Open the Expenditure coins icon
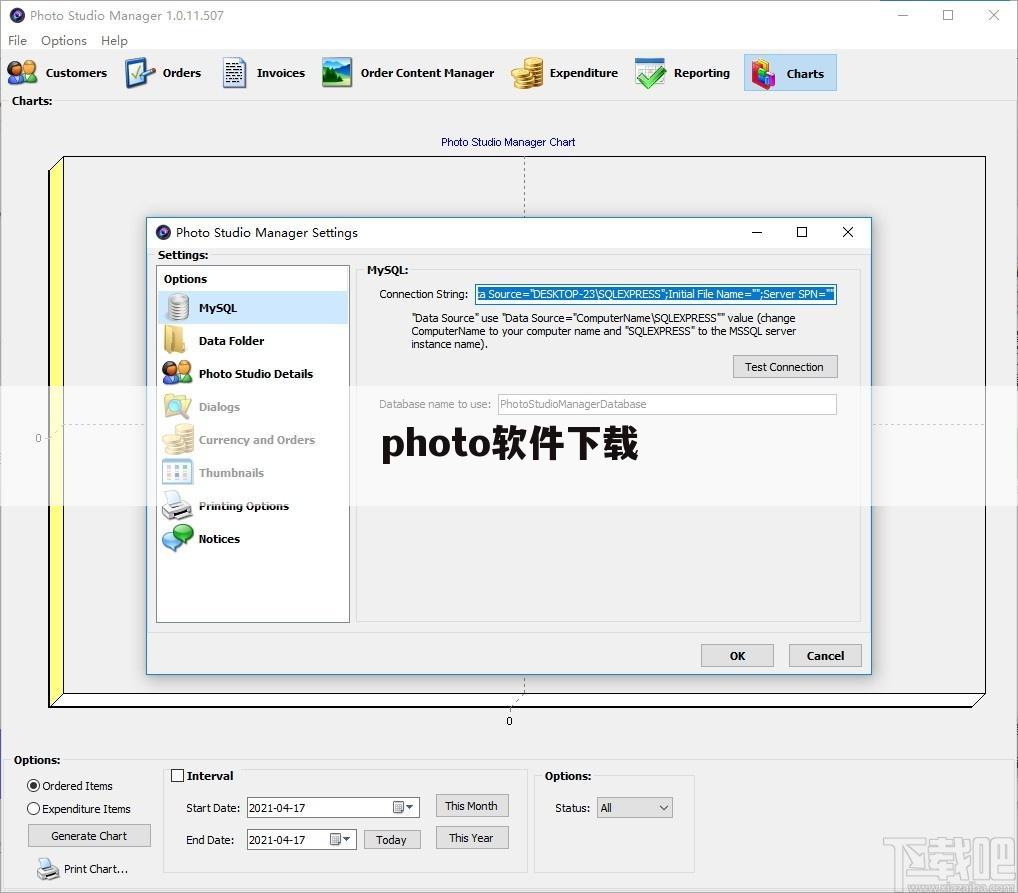Screen dimensions: 1018x893 tap(527, 73)
